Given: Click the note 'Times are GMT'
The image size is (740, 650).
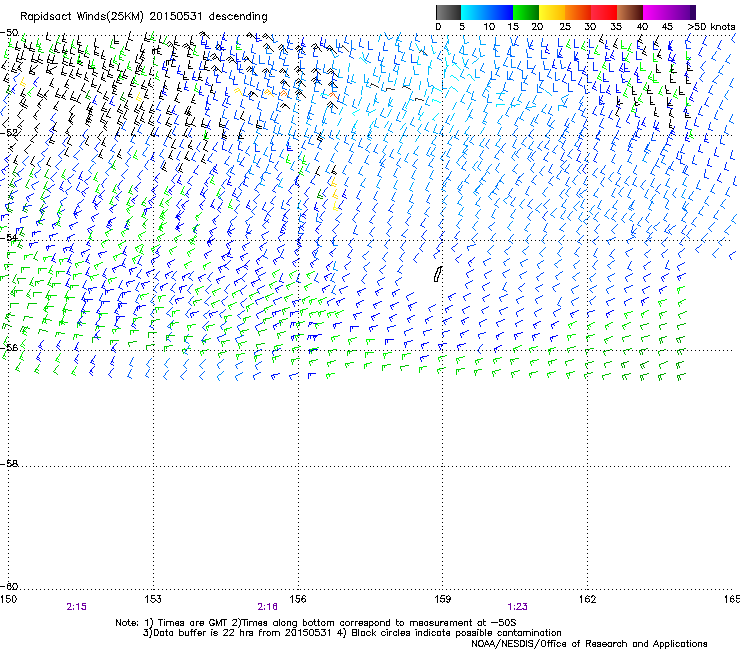Looking at the screenshot, I should tap(193, 623).
